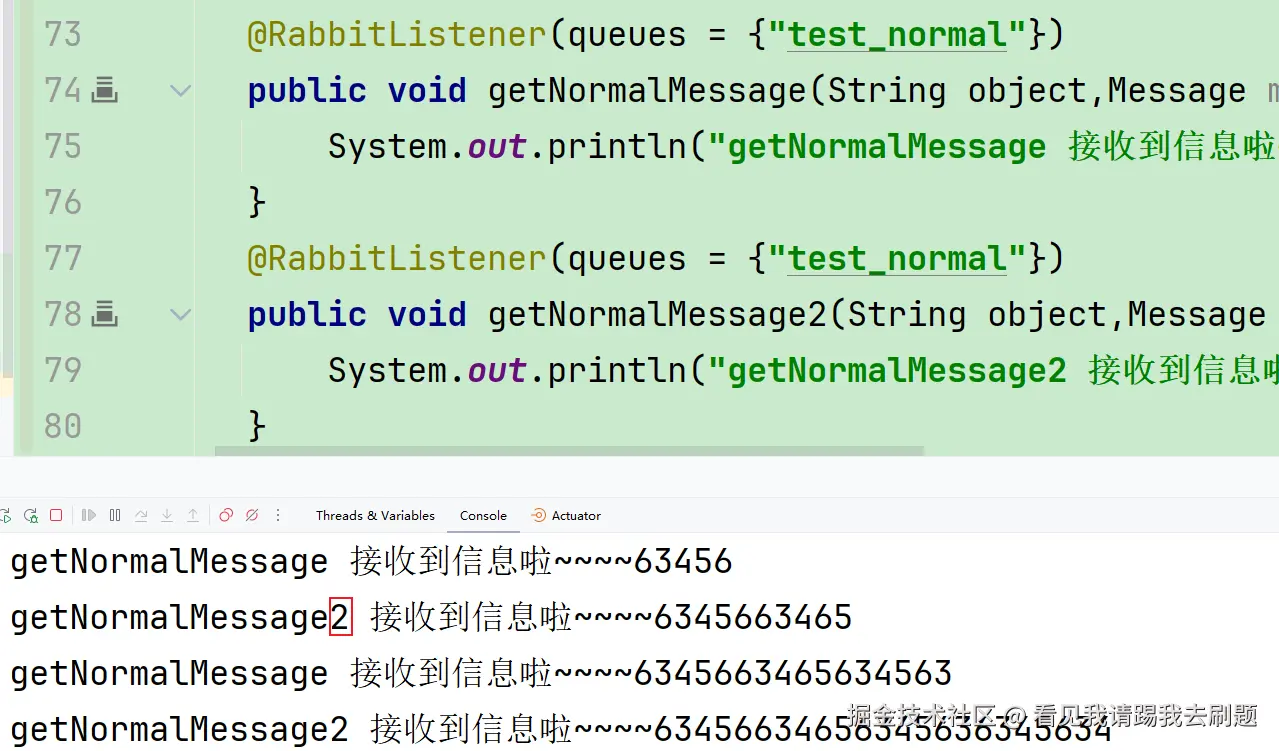Open the debugger more-options menu

[278, 516]
